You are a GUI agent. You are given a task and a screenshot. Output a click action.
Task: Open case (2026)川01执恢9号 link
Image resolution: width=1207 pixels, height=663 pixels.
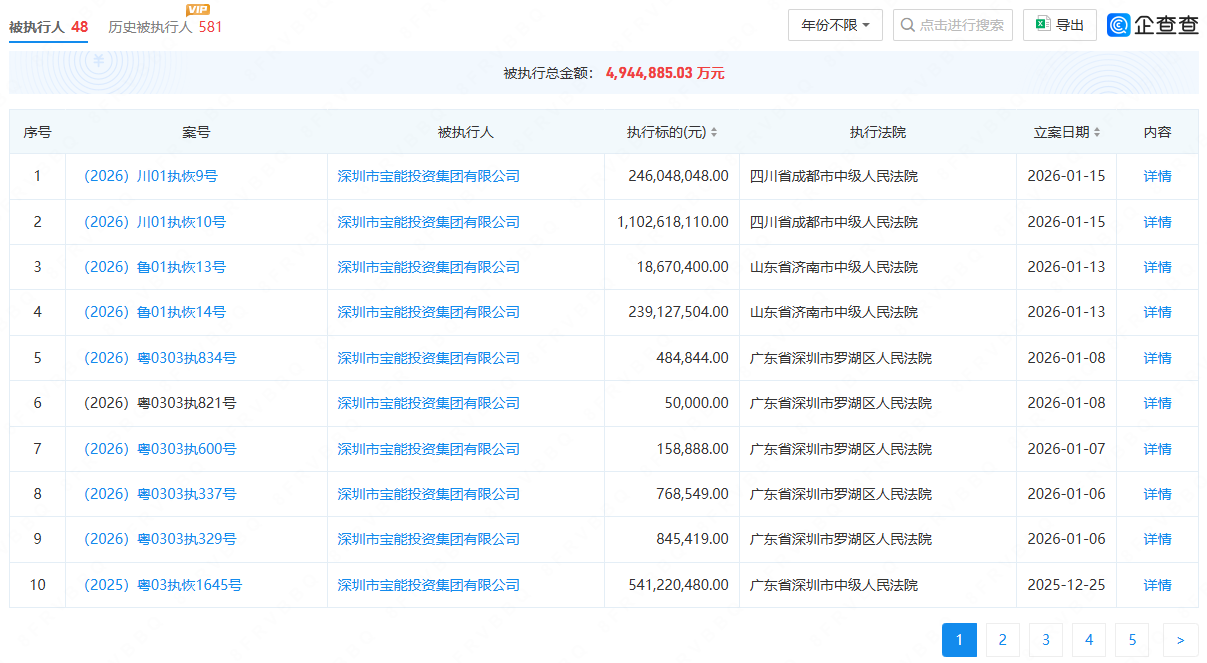(x=151, y=176)
